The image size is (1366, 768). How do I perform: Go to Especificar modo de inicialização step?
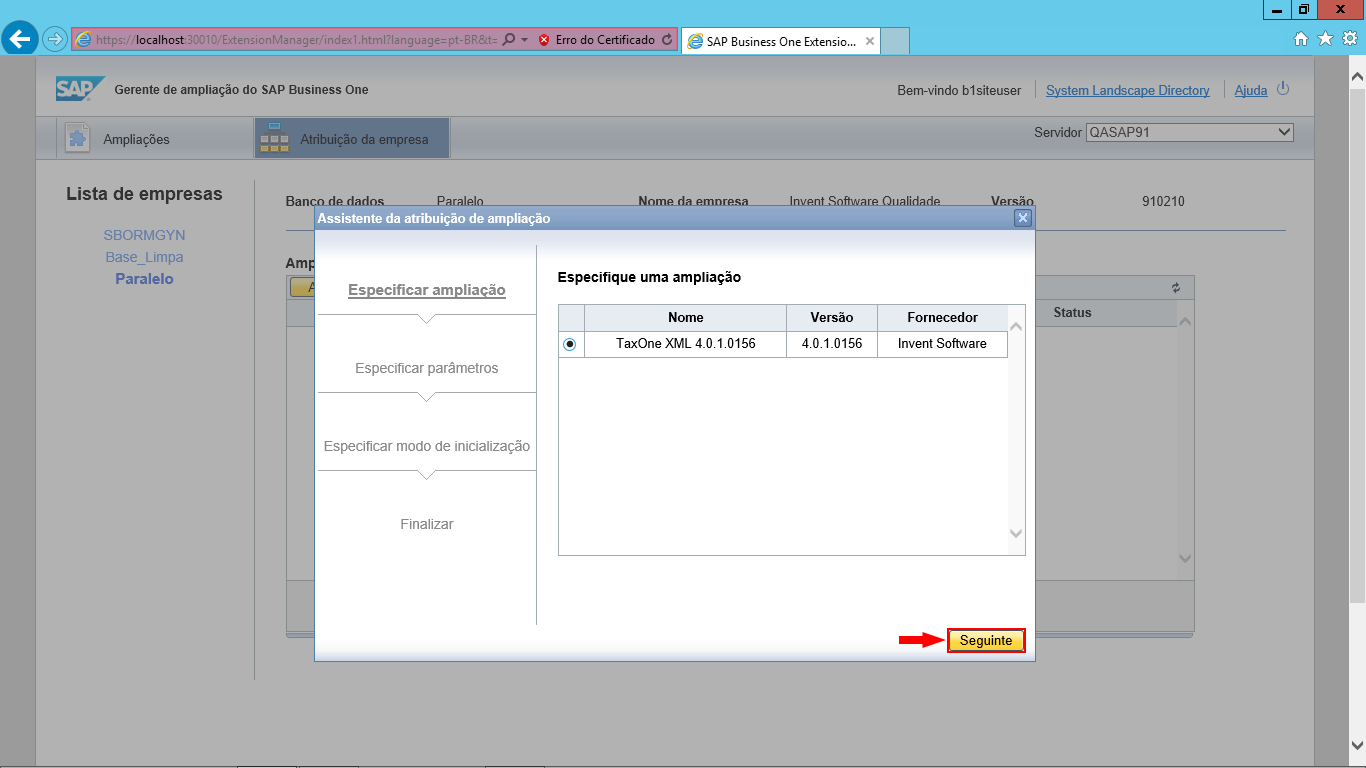tap(427, 446)
